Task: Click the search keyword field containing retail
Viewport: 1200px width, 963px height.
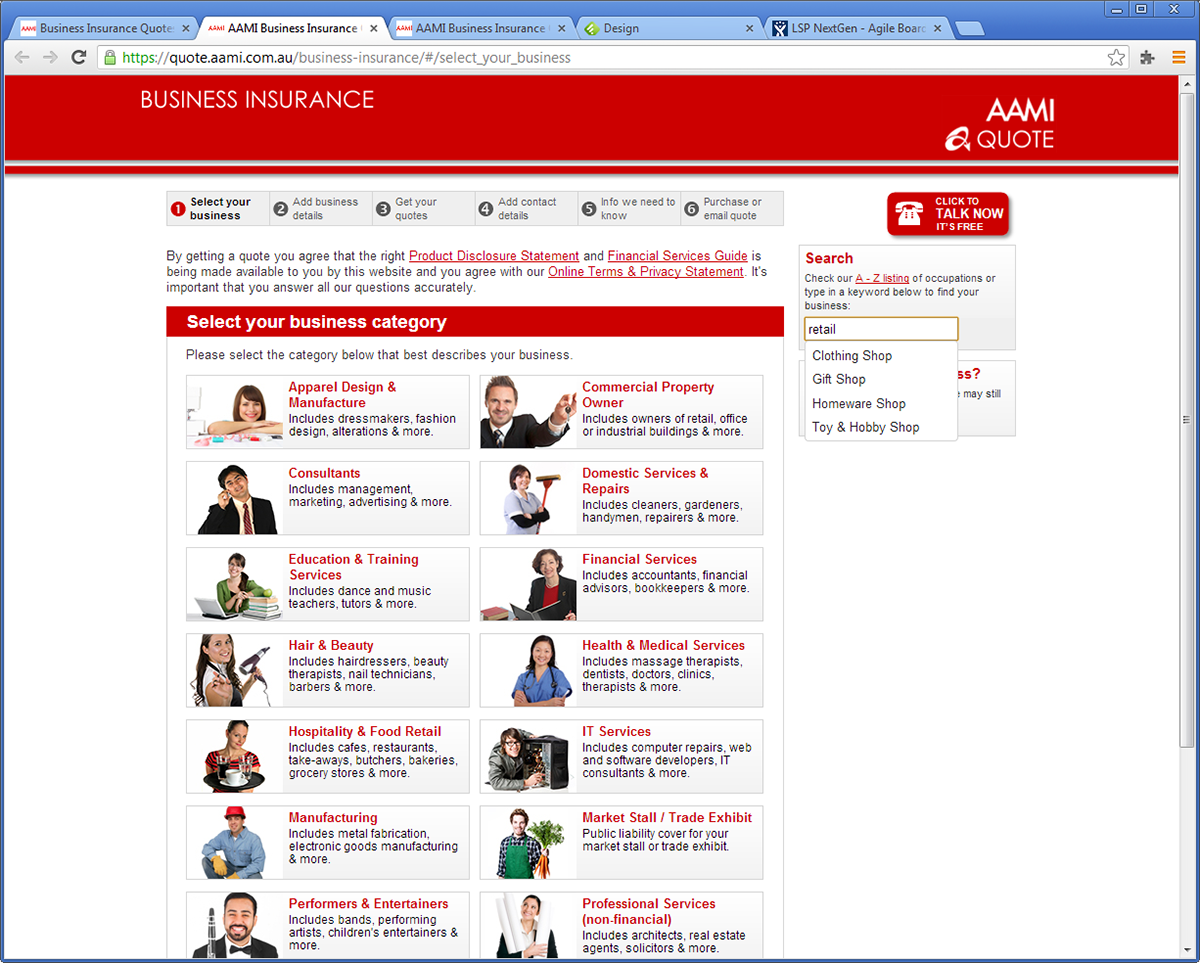Action: [x=881, y=329]
